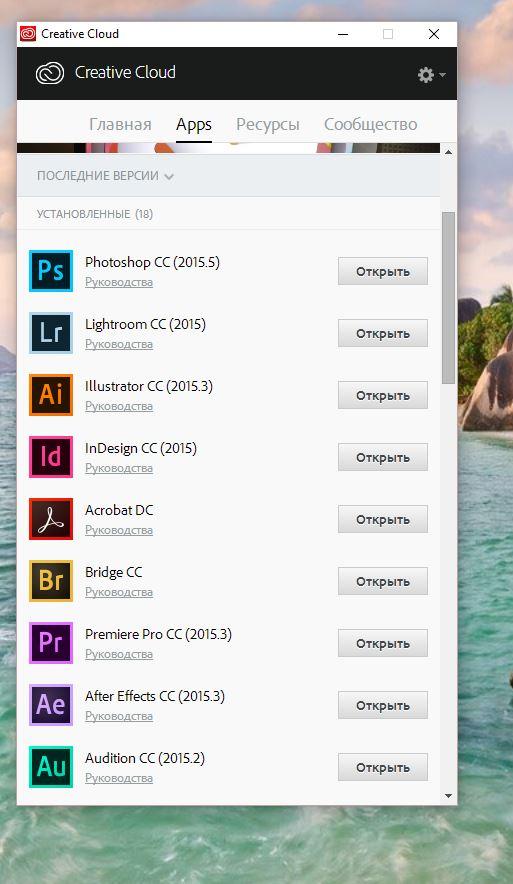This screenshot has height=884, width=513.
Task: Click the After Effects CC (2015.3) name
Action: click(x=155, y=696)
